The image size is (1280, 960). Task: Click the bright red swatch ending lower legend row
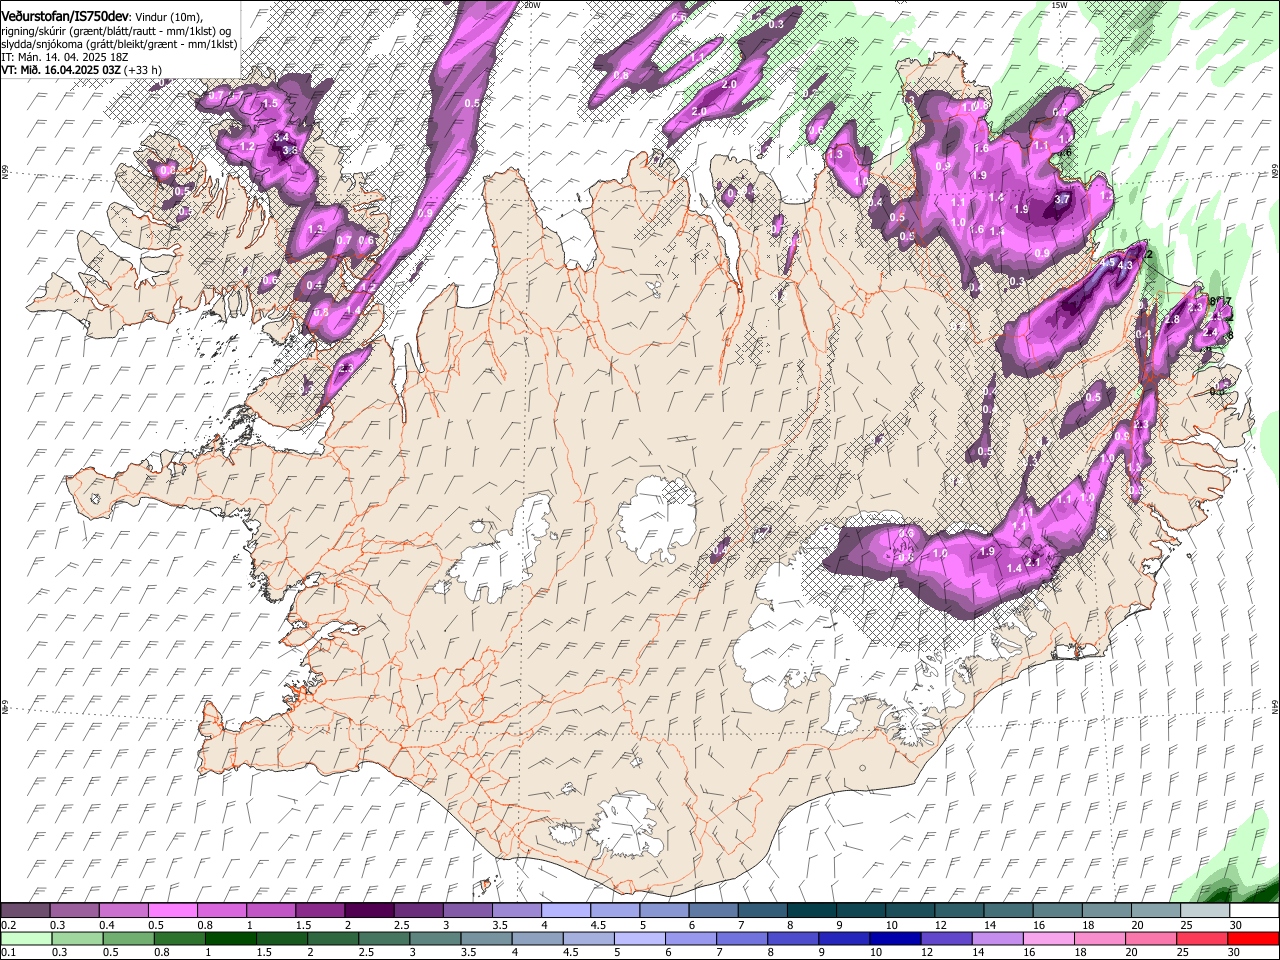[x=1253, y=938]
